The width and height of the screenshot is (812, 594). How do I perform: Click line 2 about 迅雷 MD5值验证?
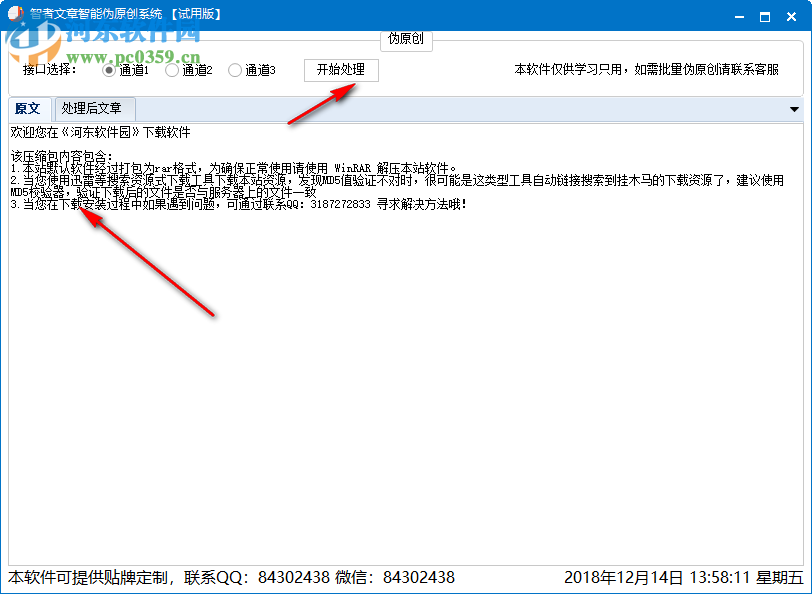tap(397, 180)
